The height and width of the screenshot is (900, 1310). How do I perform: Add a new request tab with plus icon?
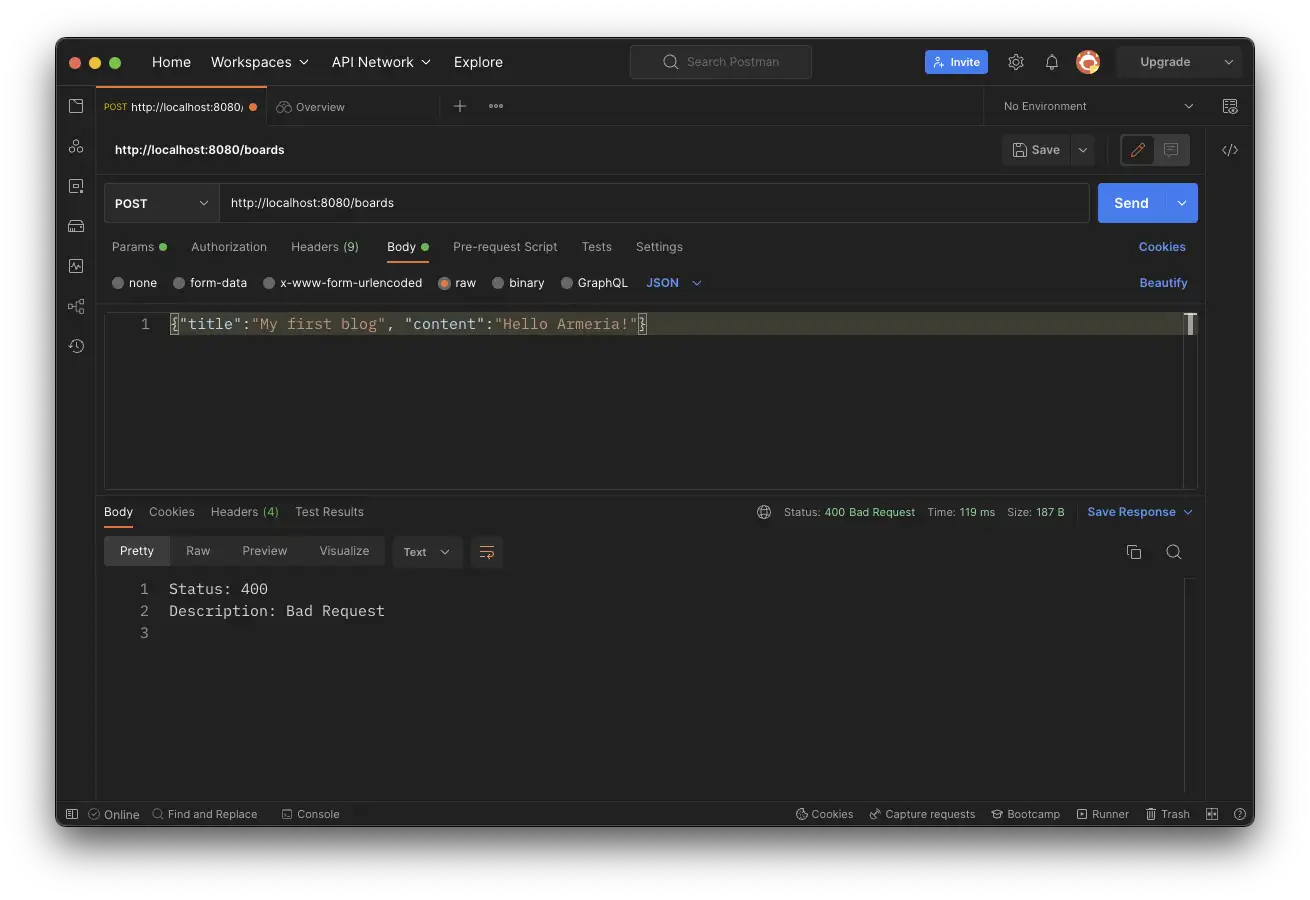pos(460,106)
